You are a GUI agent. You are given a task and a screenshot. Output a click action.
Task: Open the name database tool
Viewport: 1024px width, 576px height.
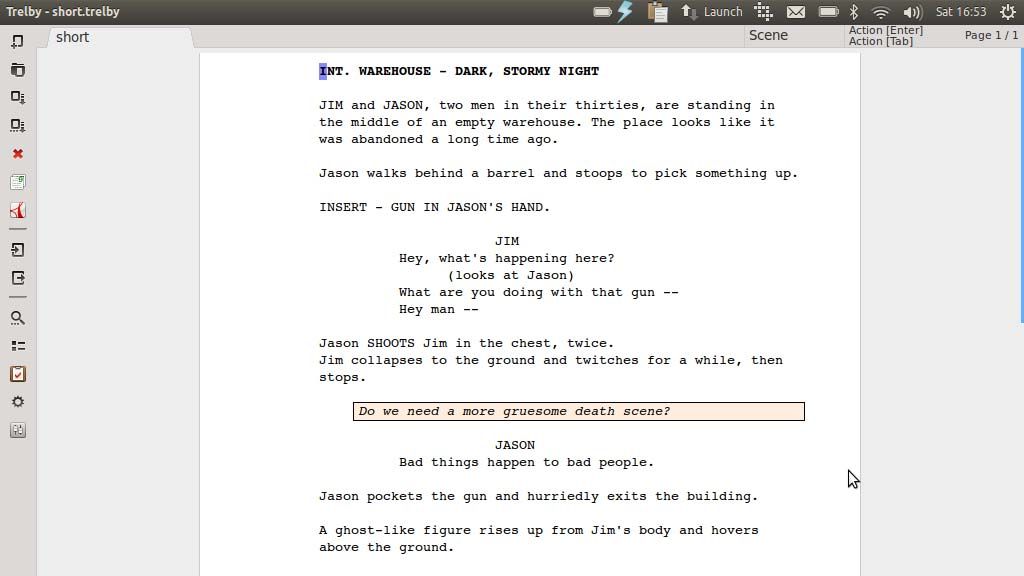click(x=16, y=346)
